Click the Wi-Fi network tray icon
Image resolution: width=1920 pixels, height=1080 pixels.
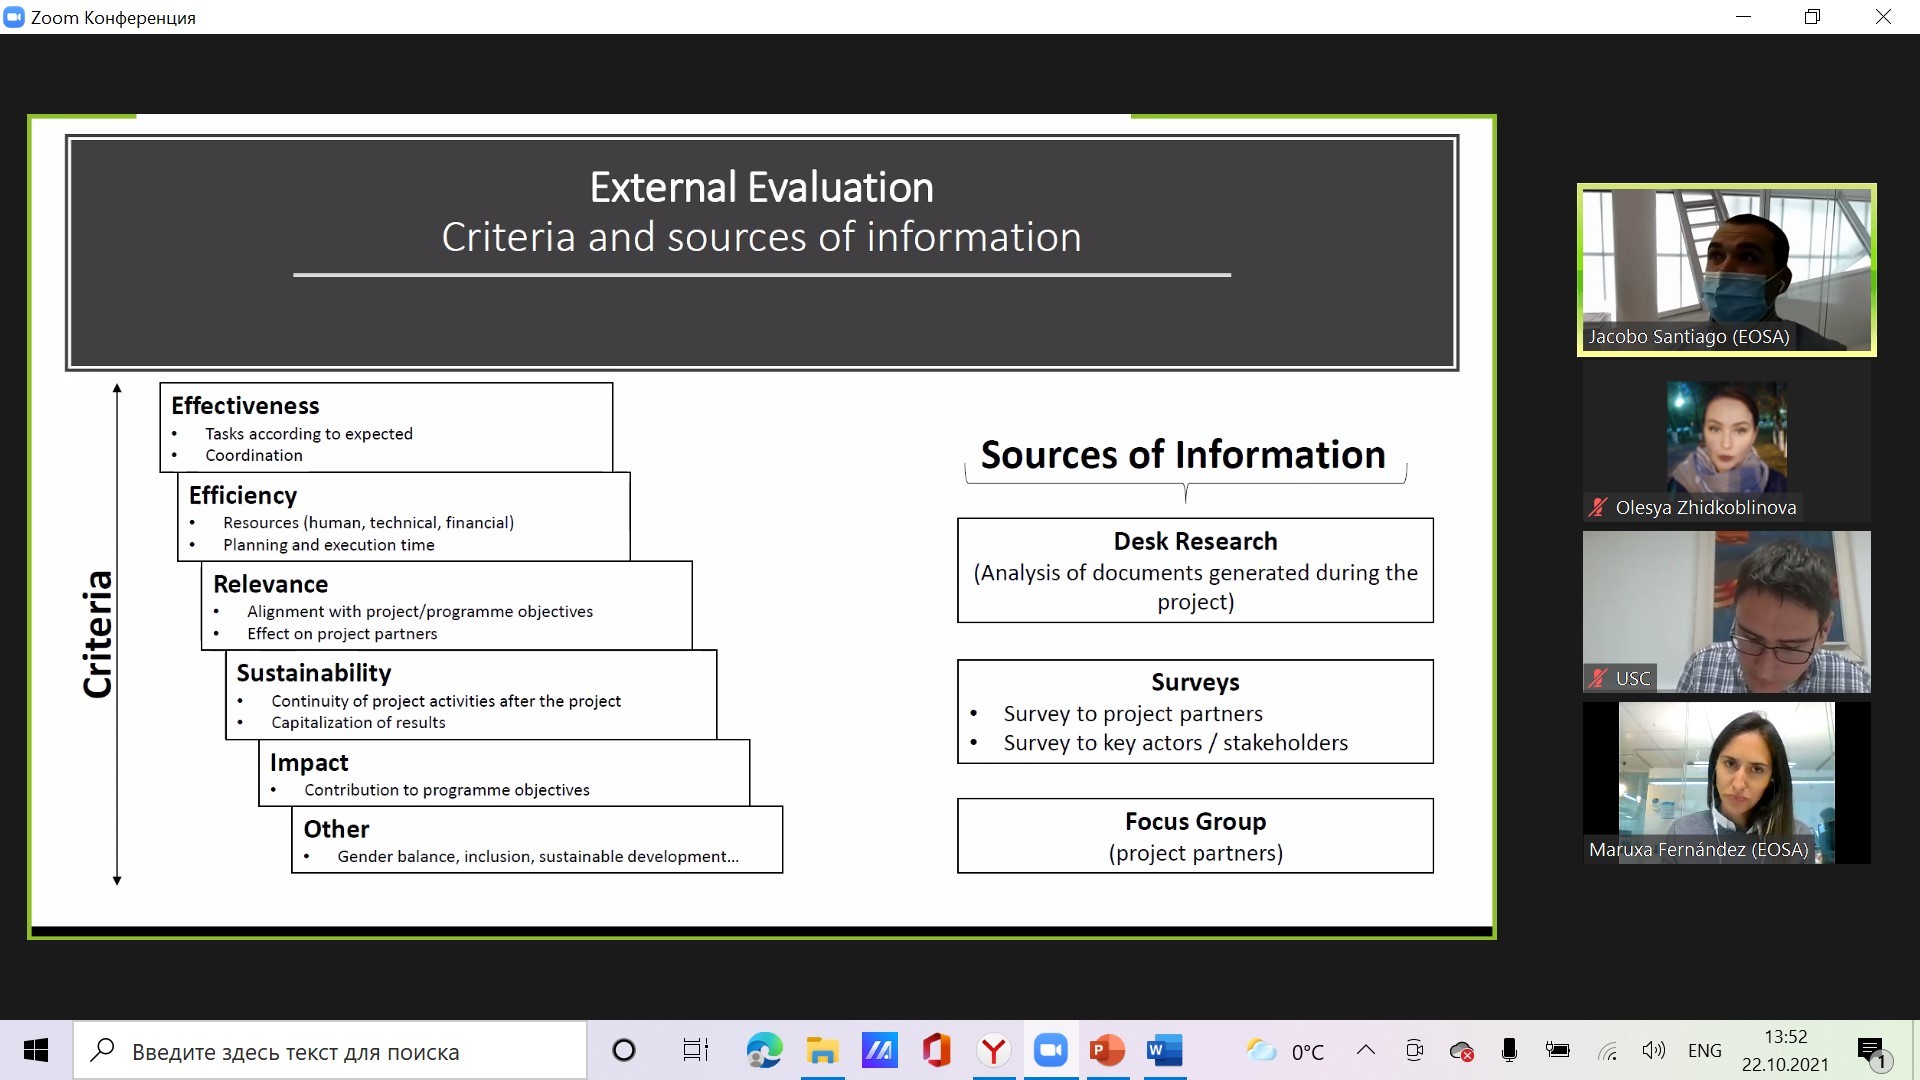point(1607,1051)
